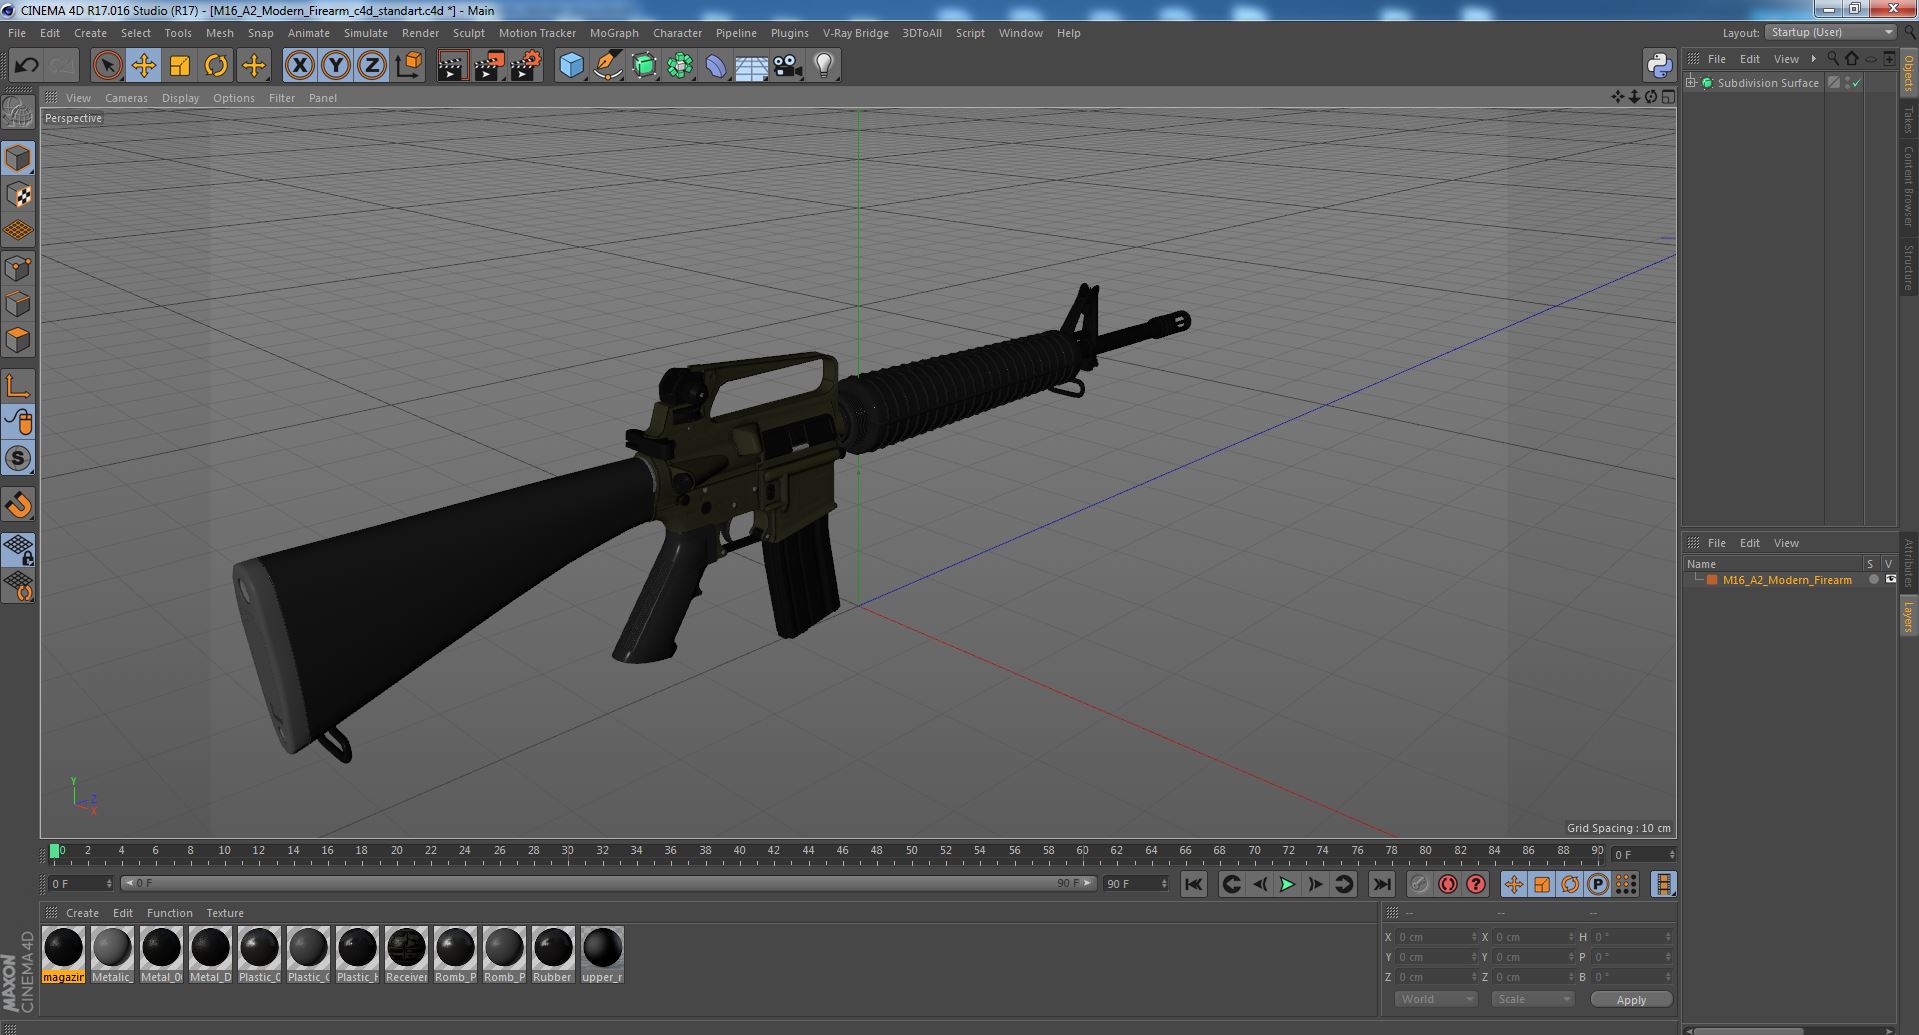Image resolution: width=1919 pixels, height=1035 pixels.
Task: Open material manager Texture menu
Action: (x=225, y=913)
